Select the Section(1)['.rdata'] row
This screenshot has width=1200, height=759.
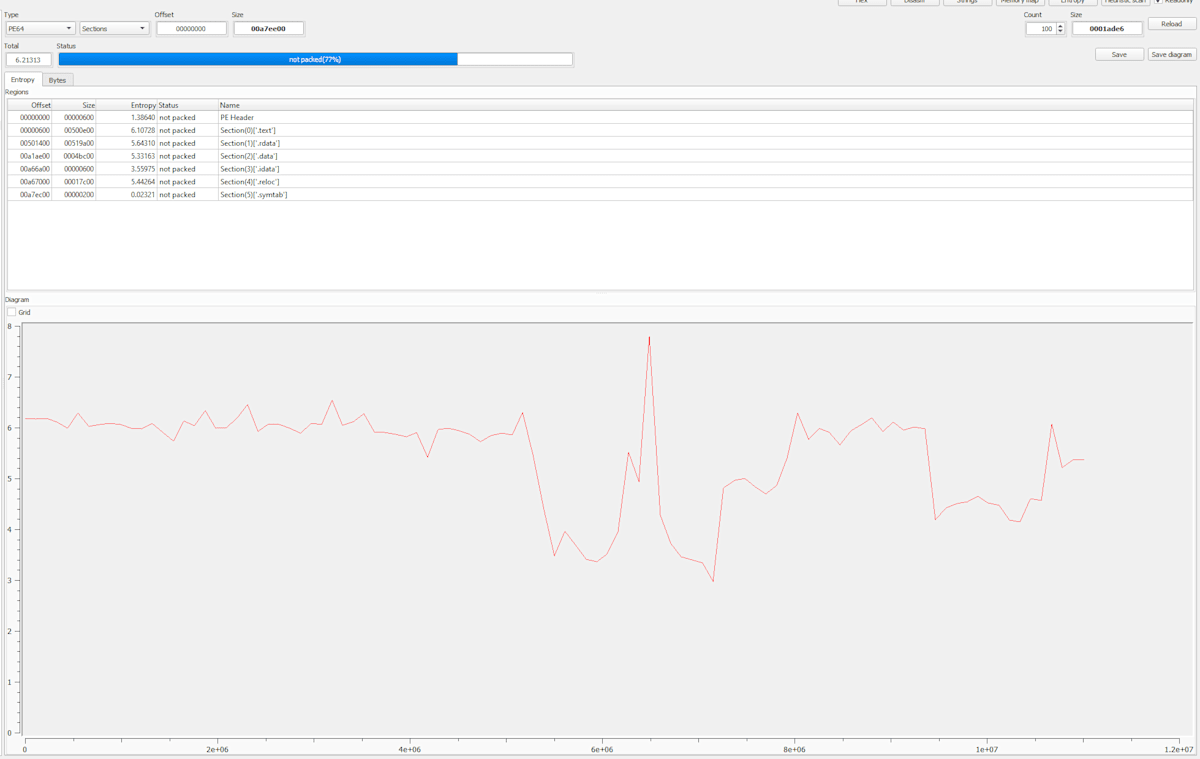pyautogui.click(x=600, y=143)
